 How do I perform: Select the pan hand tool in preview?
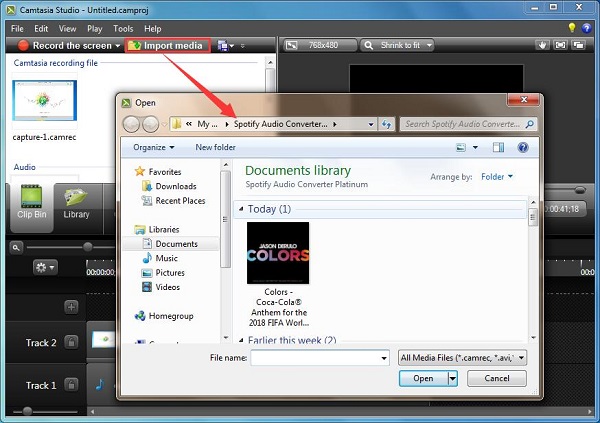pos(542,45)
